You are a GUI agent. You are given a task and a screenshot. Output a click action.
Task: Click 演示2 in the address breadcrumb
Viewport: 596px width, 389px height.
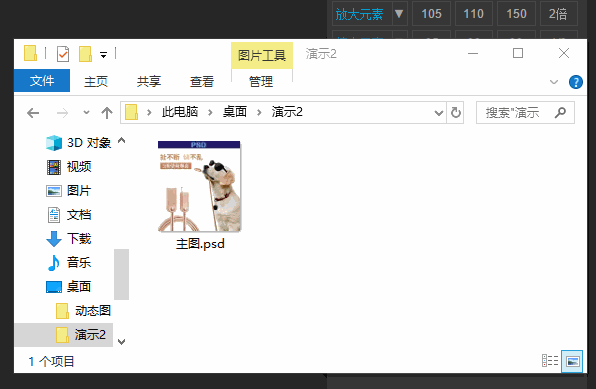tap(287, 112)
